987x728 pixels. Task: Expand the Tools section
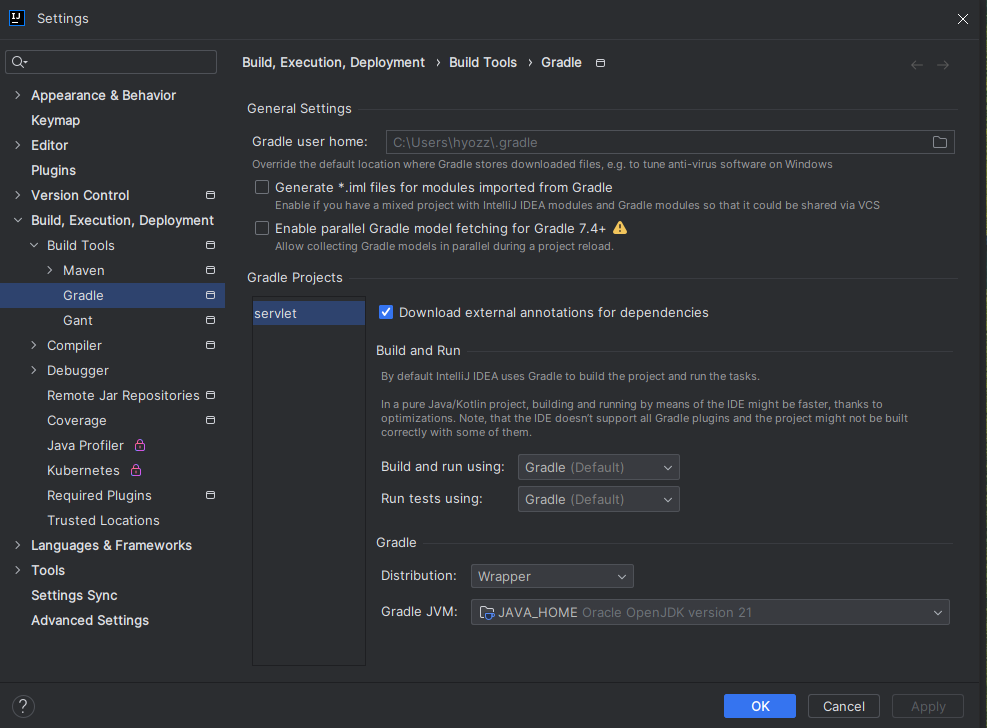[18, 570]
